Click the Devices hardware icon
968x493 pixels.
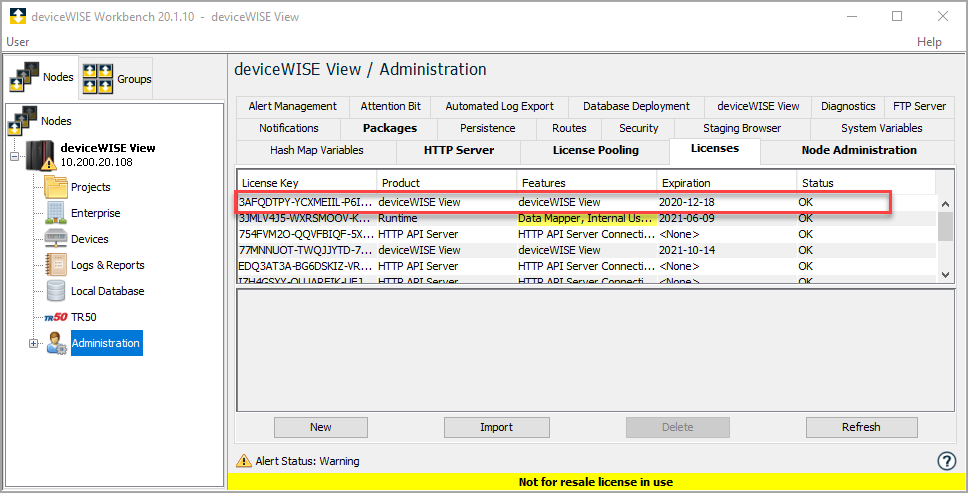point(56,239)
